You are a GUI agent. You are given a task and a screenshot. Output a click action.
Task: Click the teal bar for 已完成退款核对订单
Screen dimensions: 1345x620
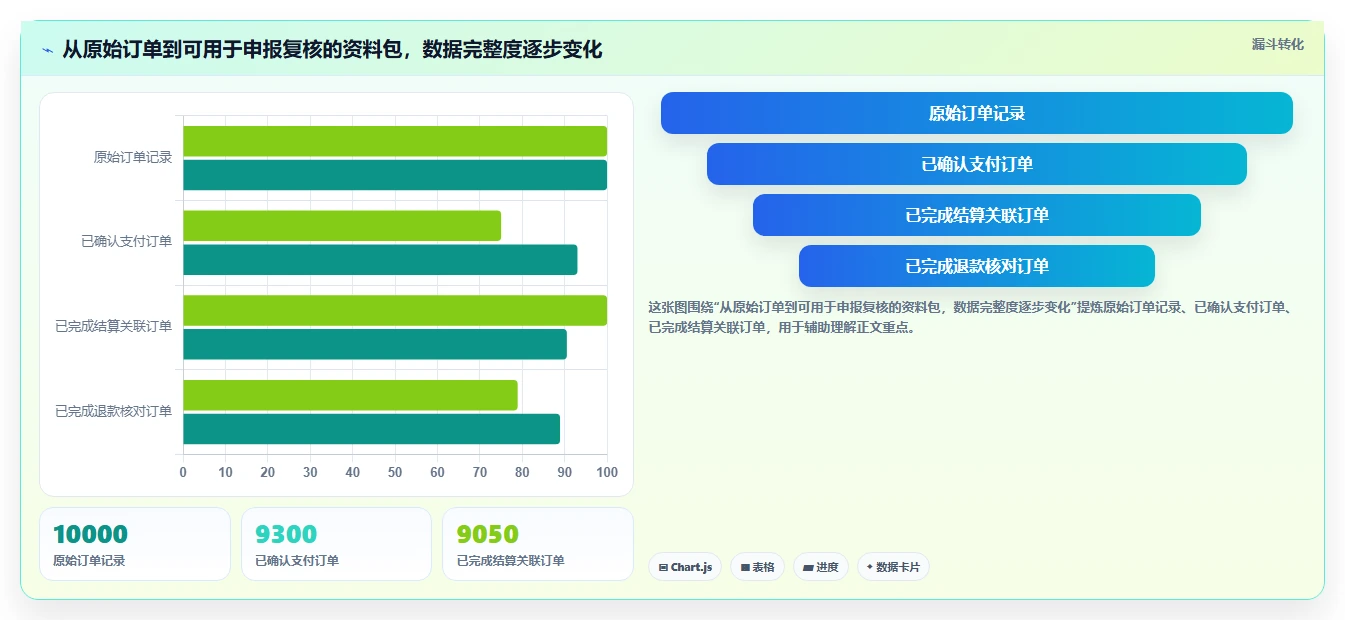(372, 429)
